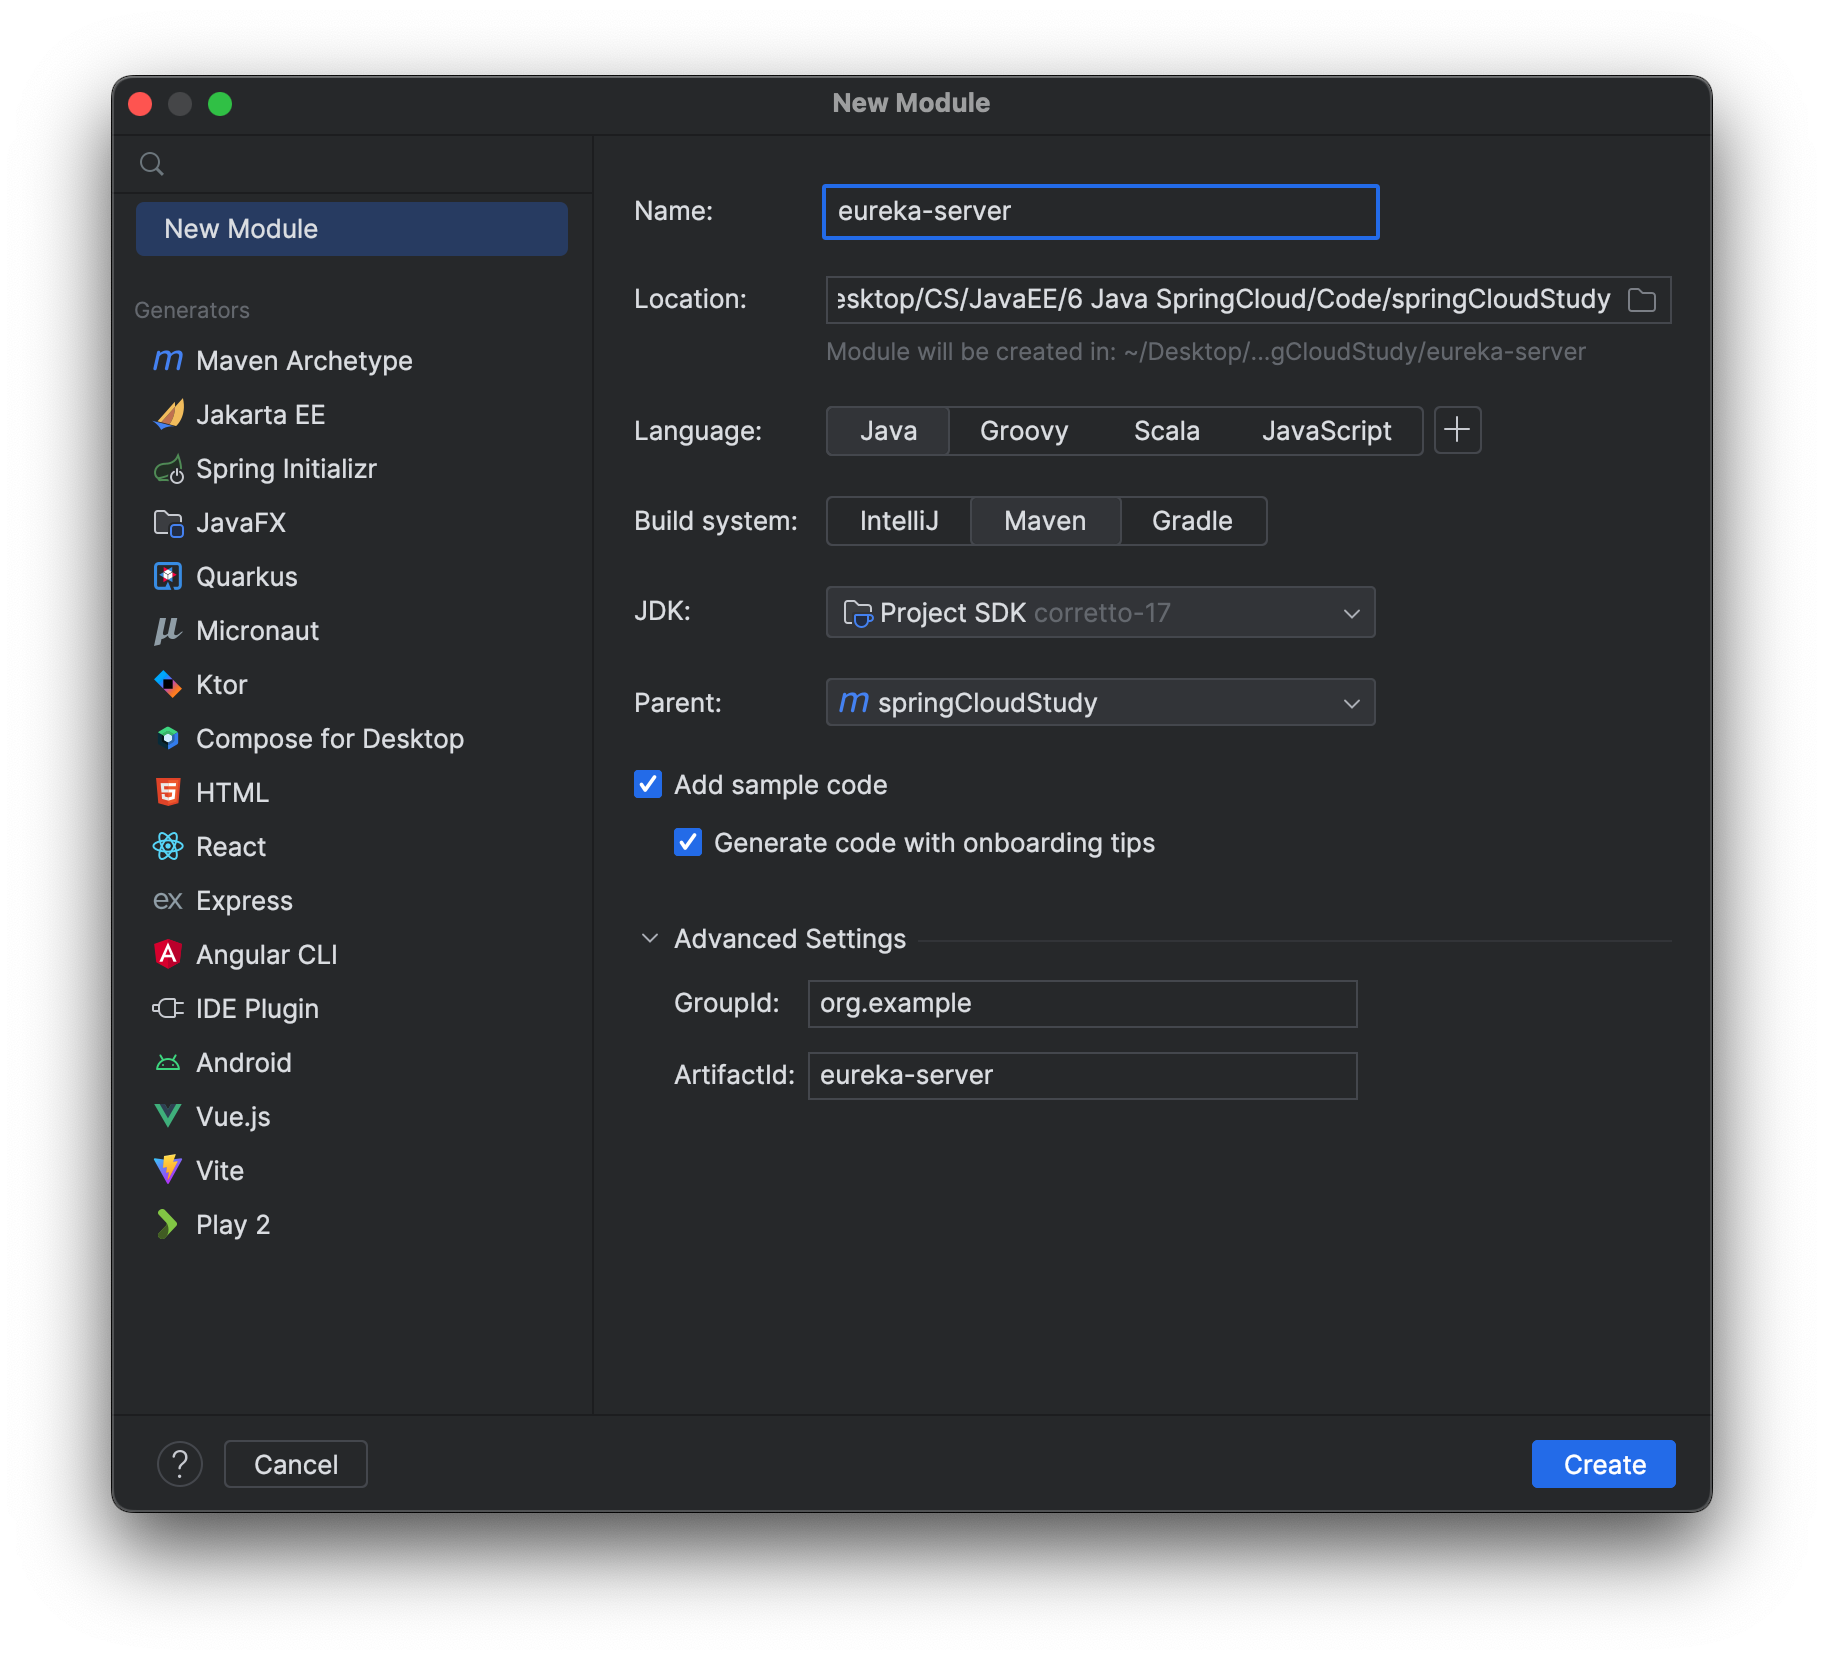Open the React generator
1824x1660 pixels.
[x=230, y=846]
